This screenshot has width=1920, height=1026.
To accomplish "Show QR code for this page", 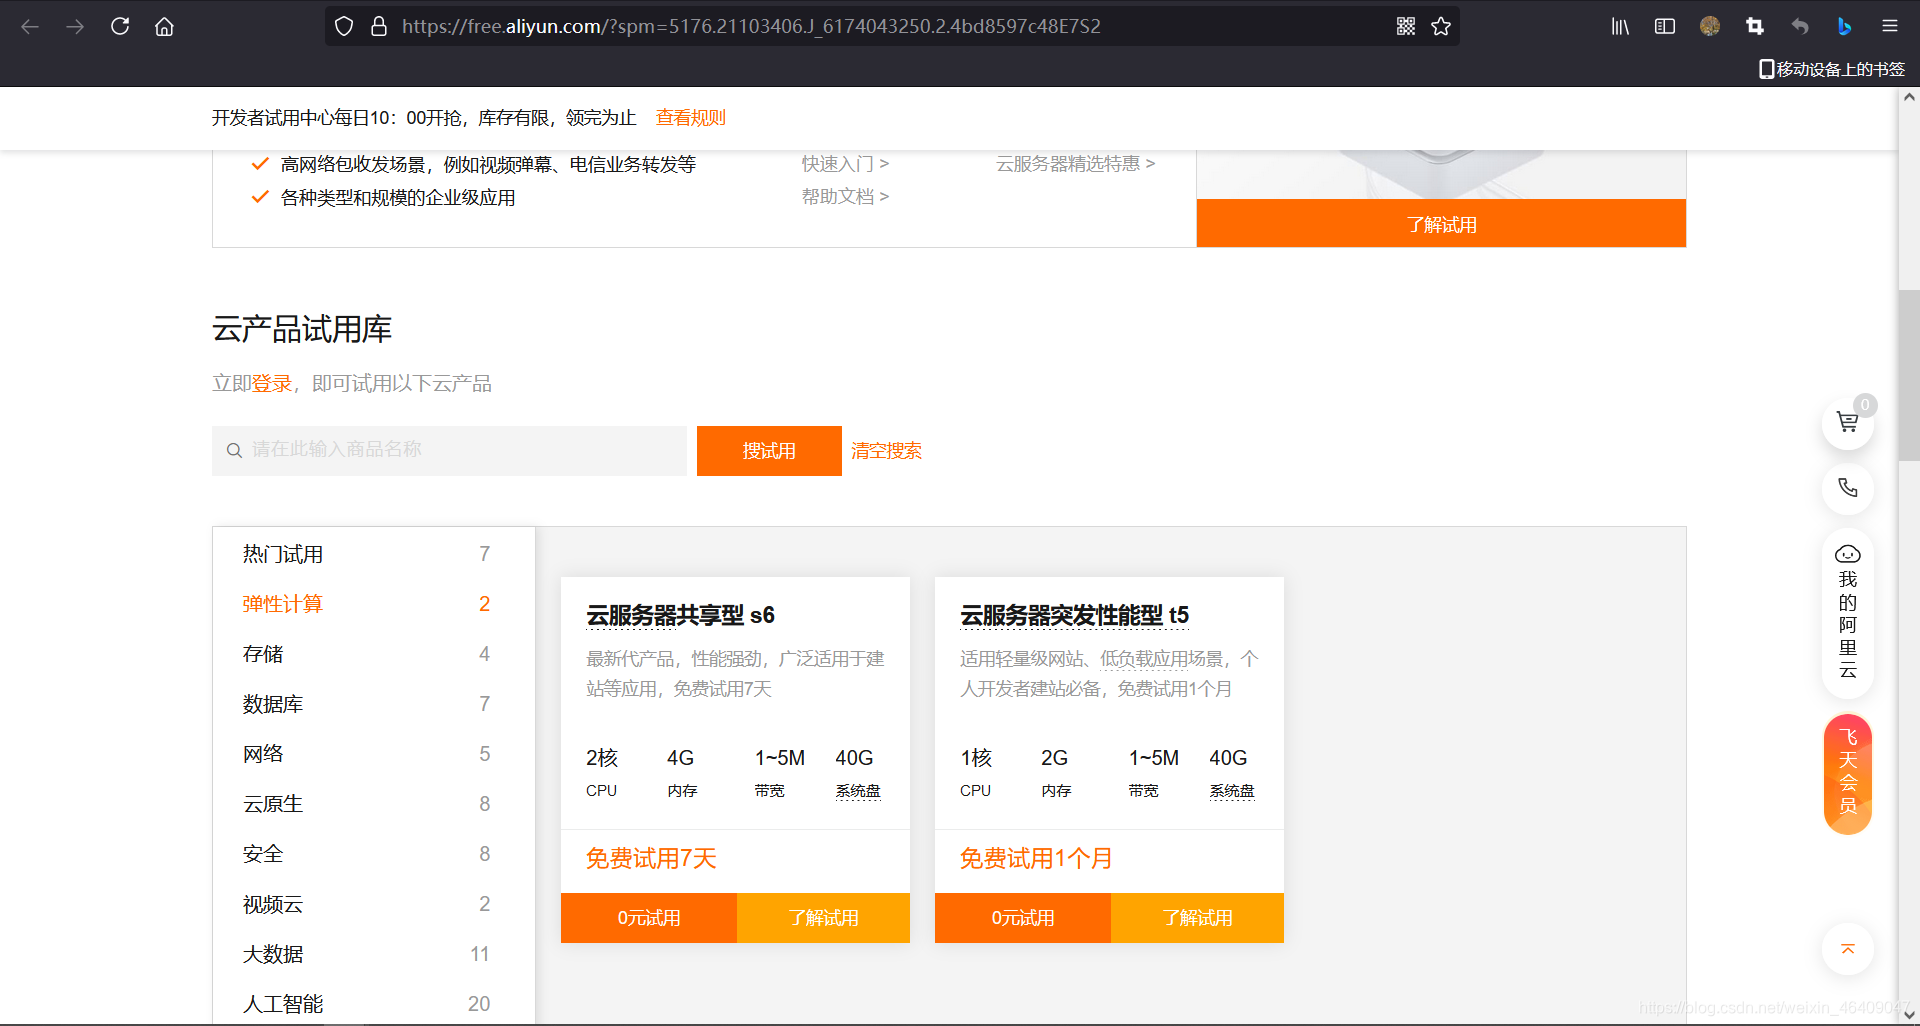I will tap(1406, 27).
